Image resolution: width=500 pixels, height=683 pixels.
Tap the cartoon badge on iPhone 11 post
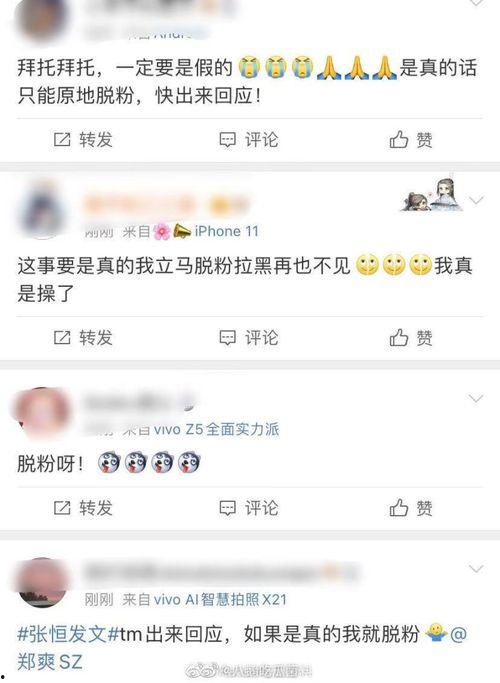(x=432, y=195)
